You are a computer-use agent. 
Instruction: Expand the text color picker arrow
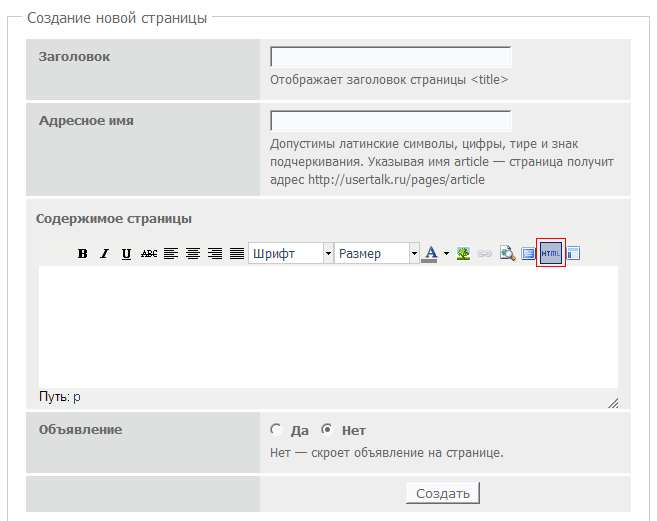446,254
